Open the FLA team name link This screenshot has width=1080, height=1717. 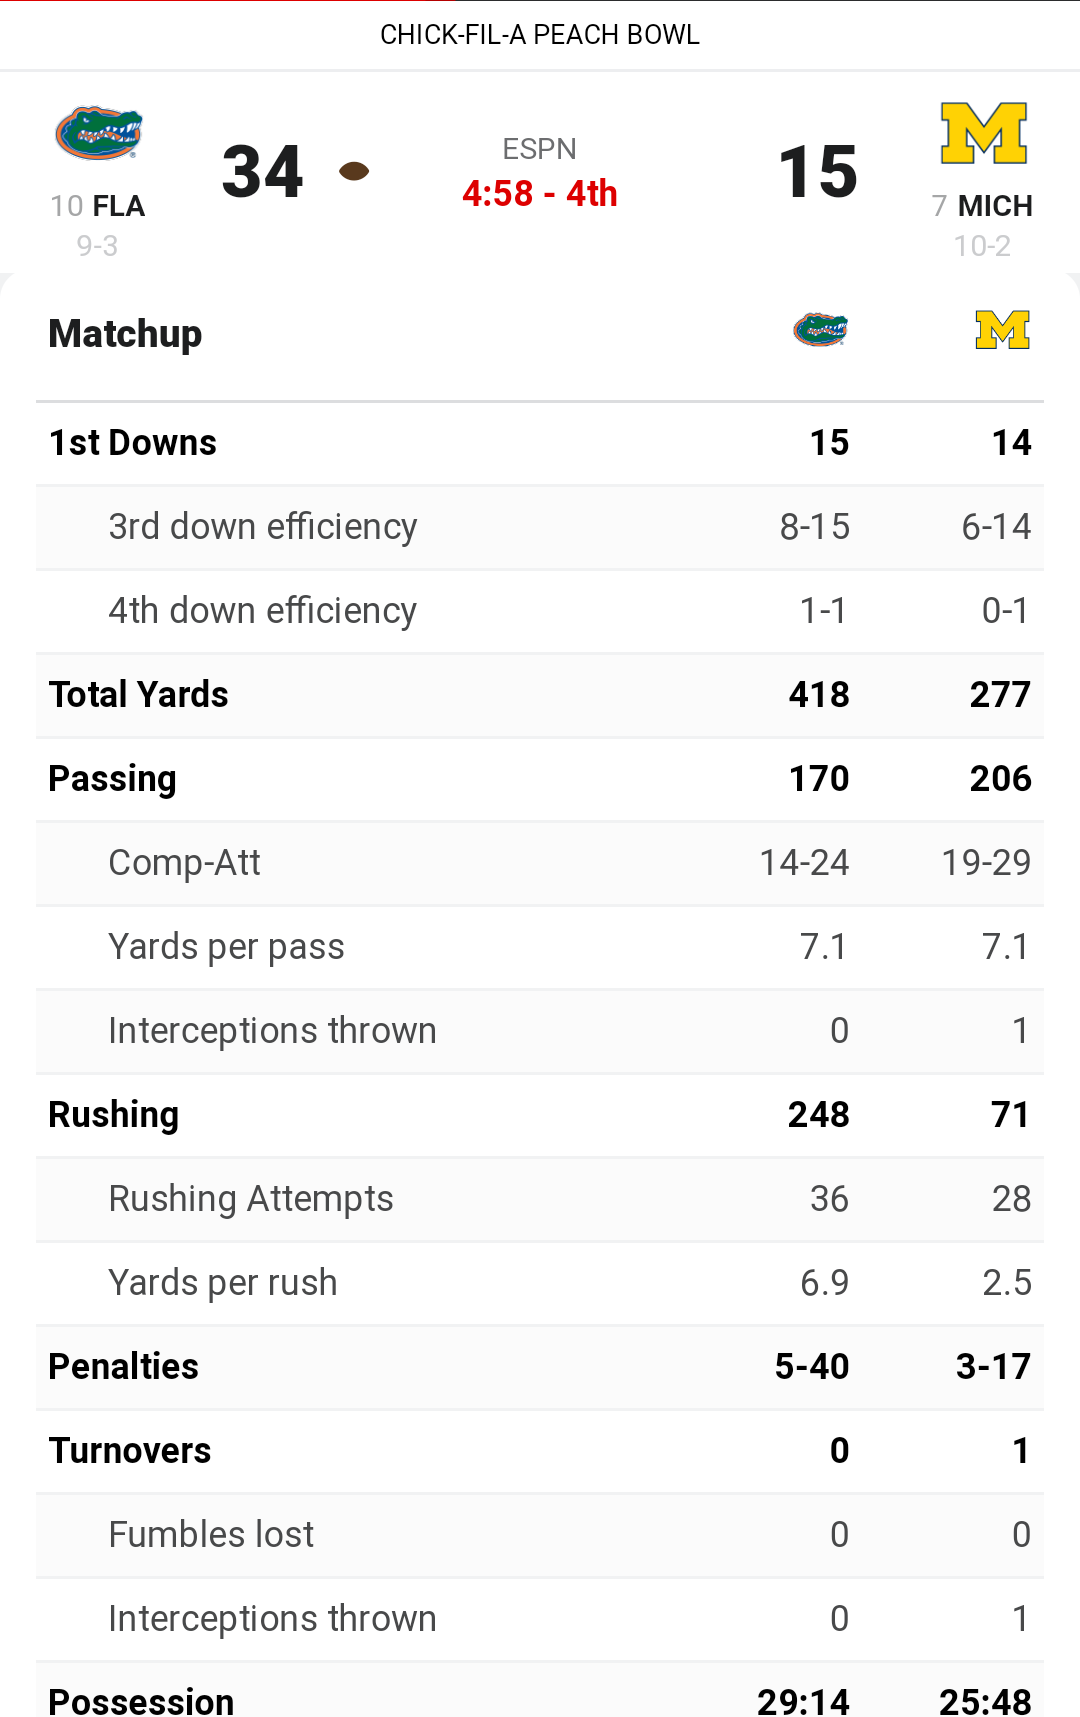click(x=119, y=206)
